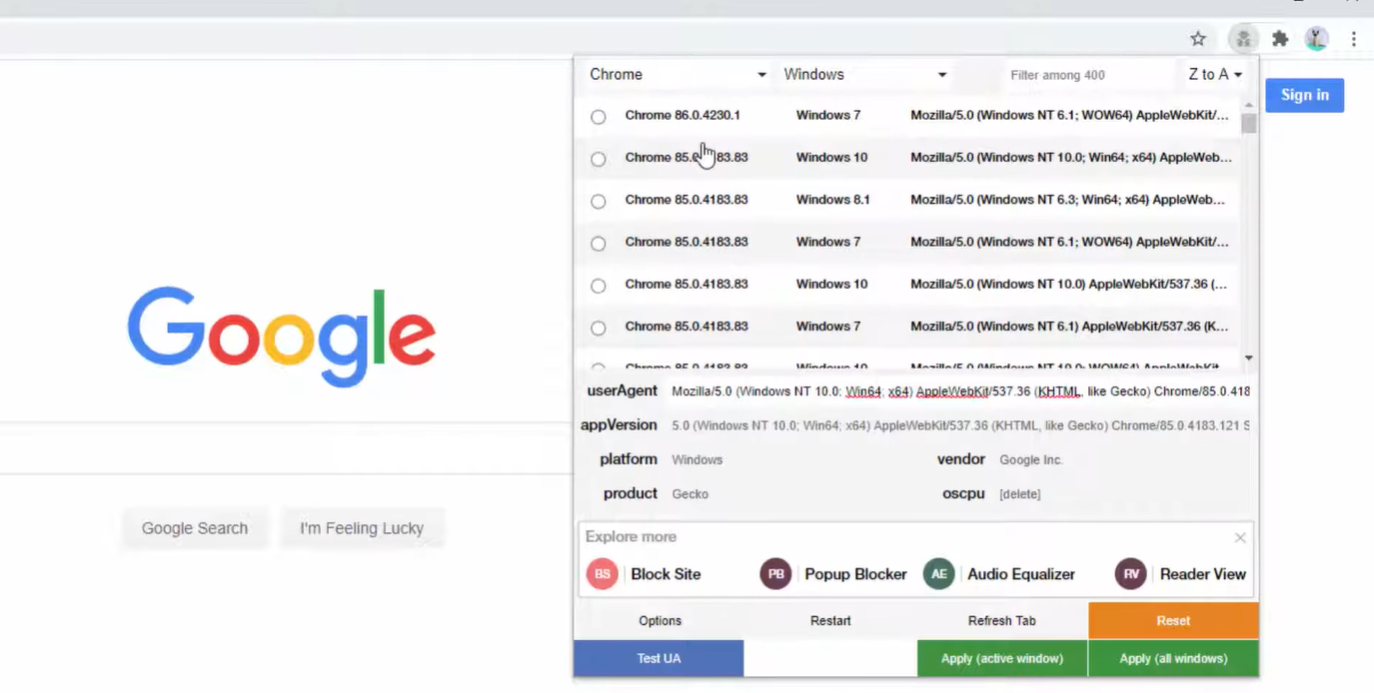Viewport: 1374px width, 693px height.
Task: Close the Explore more panel
Action: [1240, 537]
